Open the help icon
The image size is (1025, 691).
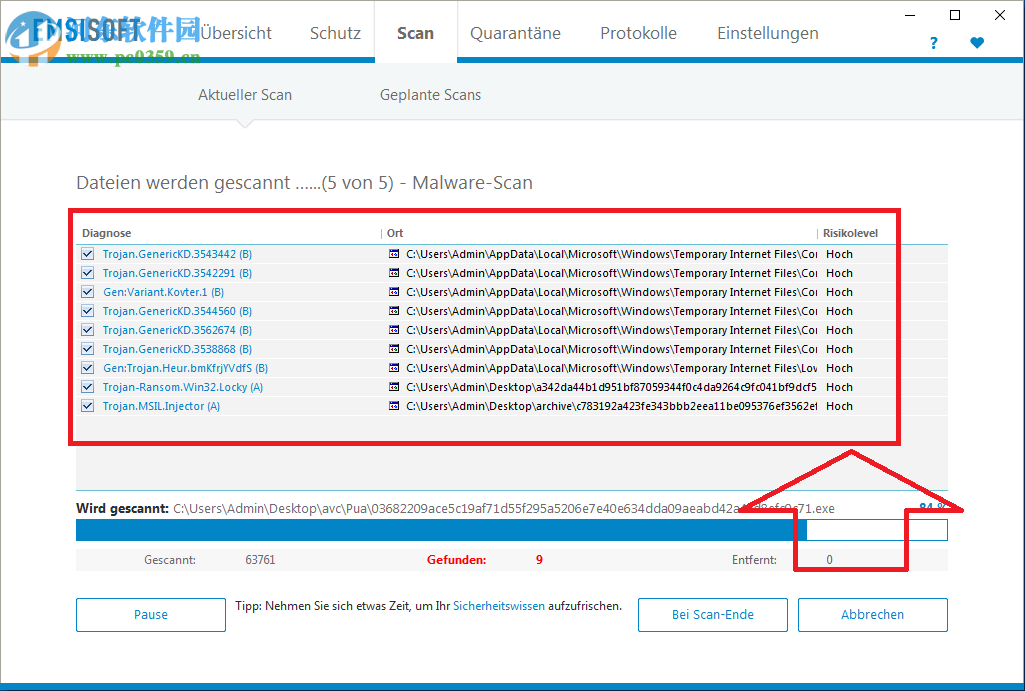933,43
